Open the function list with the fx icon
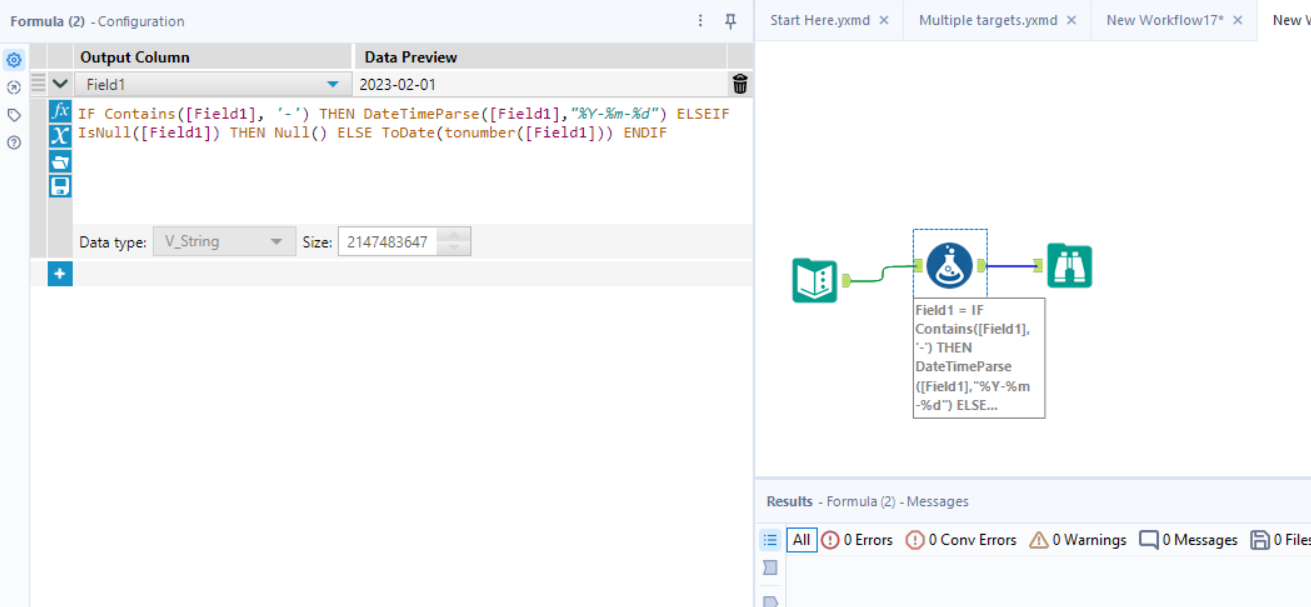This screenshot has width=1311, height=607. tap(60, 112)
